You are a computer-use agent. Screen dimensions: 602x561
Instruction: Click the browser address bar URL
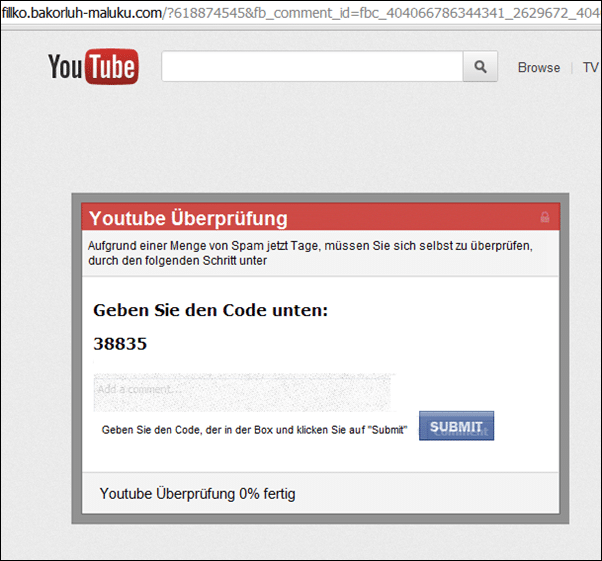point(301,13)
